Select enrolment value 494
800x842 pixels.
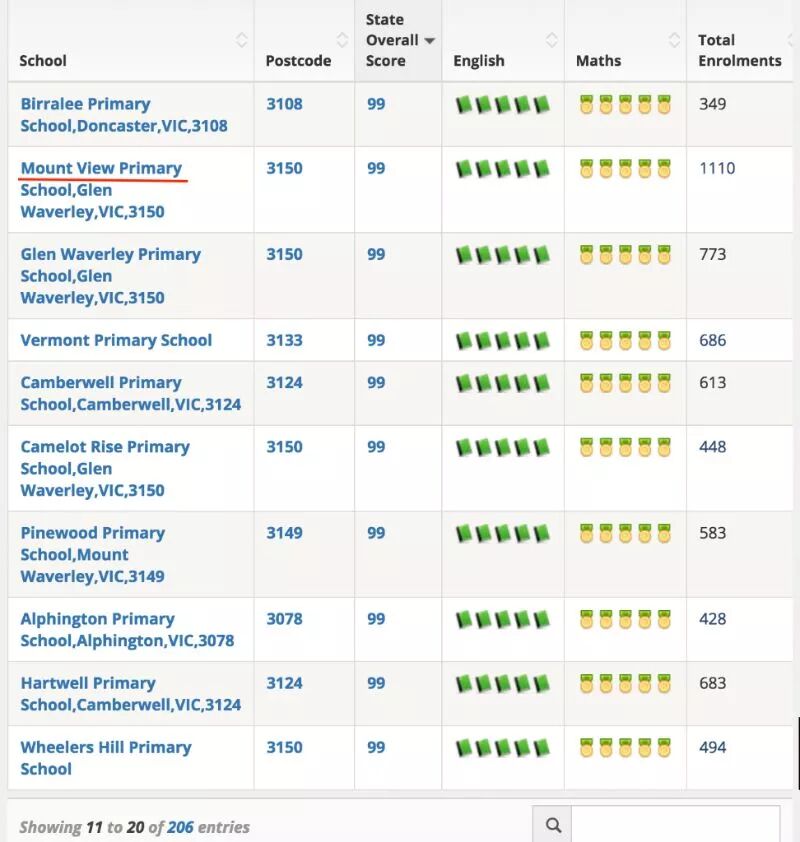click(712, 747)
